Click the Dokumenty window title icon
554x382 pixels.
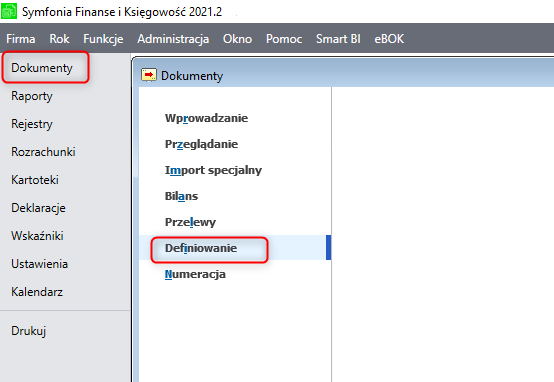pyautogui.click(x=149, y=75)
